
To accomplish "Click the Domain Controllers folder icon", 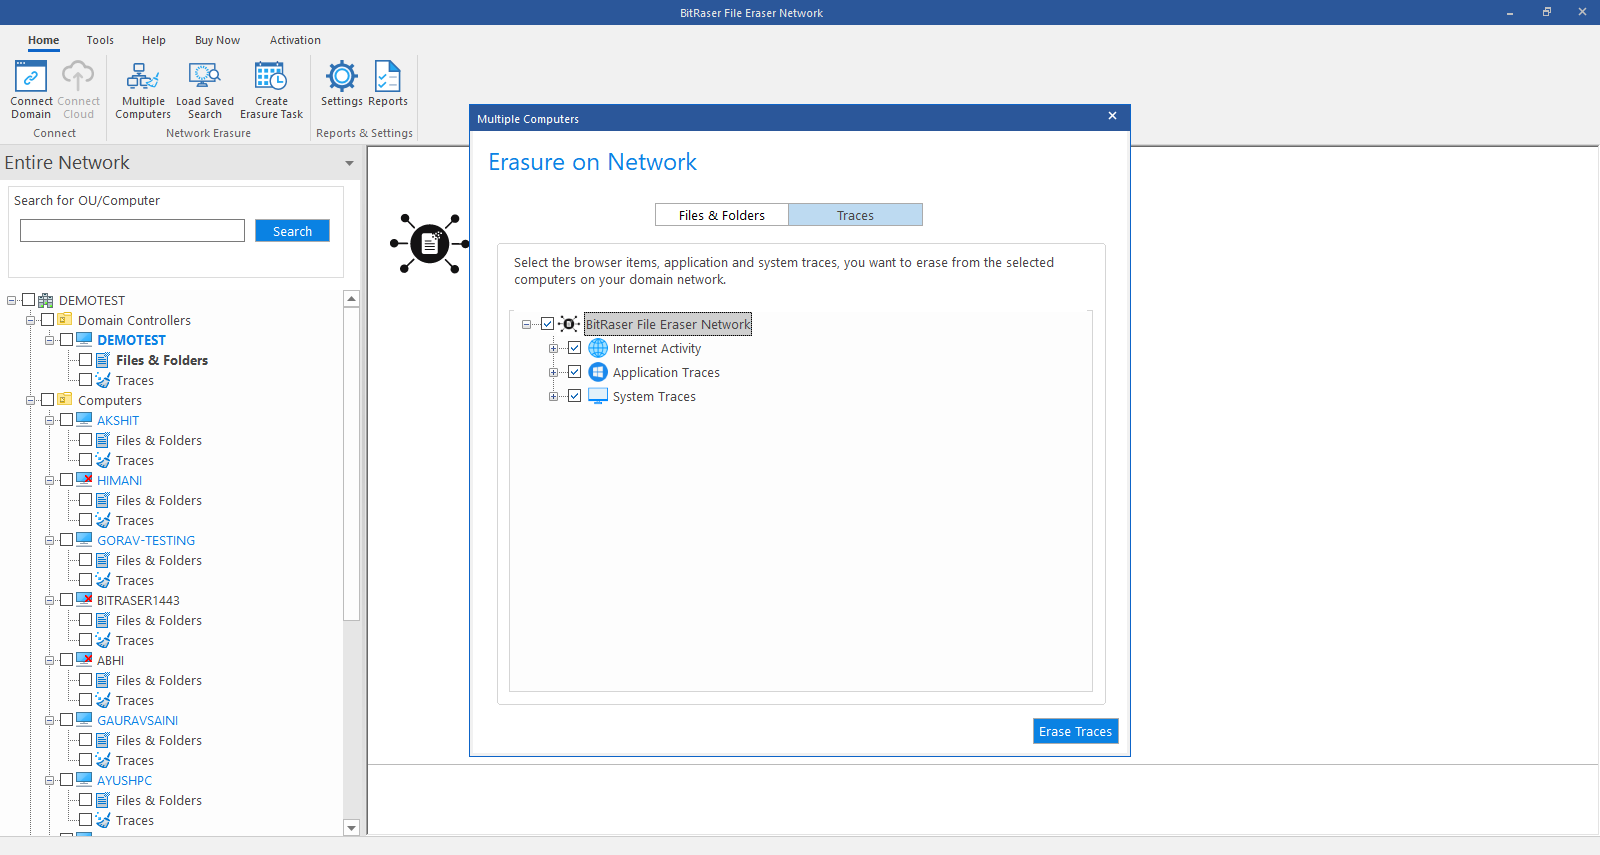I will coord(65,320).
